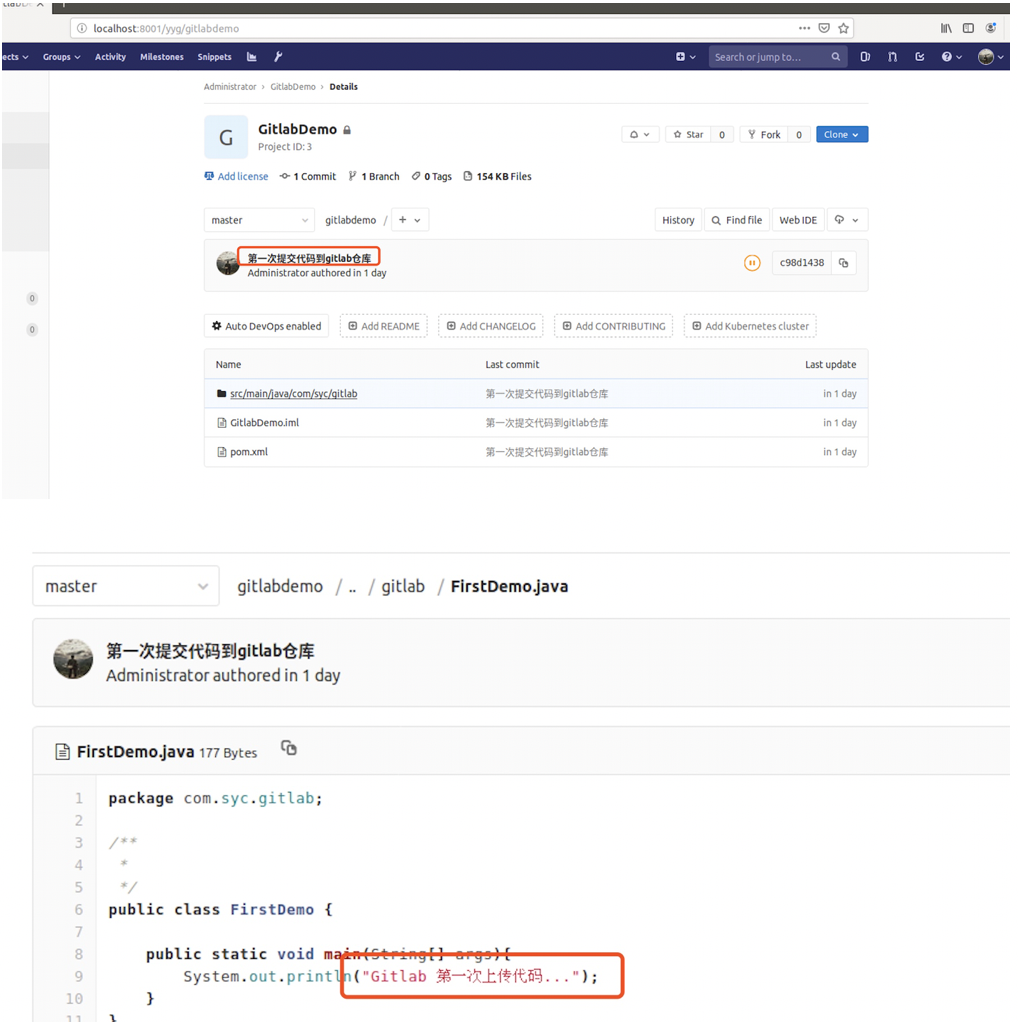This screenshot has height=1022, width=1018.
Task: Click the lower commit title for FirstDemo.java
Action: 210,650
